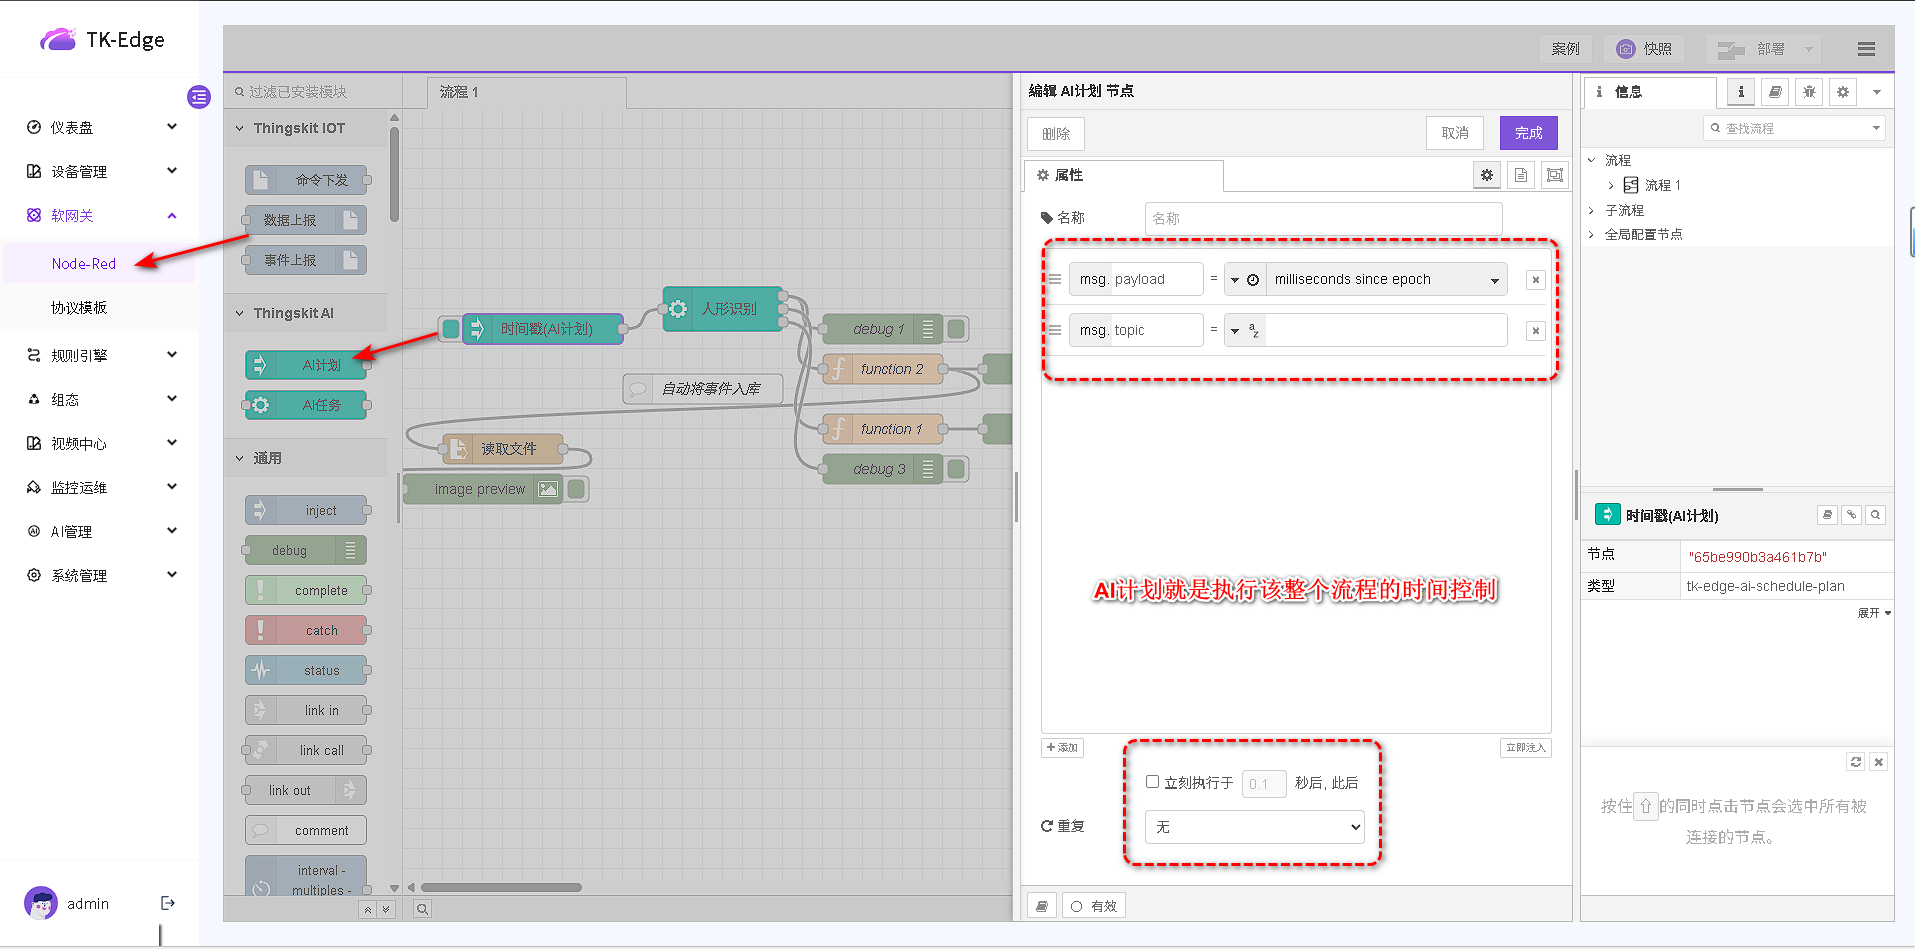The height and width of the screenshot is (949, 1915).
Task: Toggle the 有效 enabled state button
Action: coord(1094,906)
